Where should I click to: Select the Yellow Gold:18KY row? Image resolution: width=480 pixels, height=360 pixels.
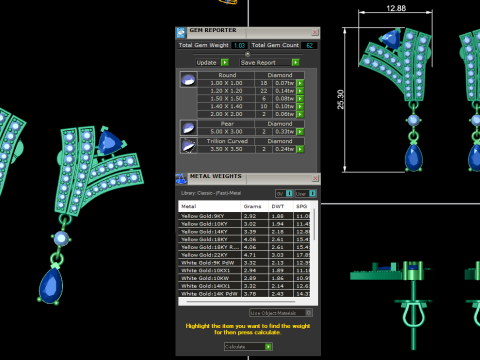(244, 239)
